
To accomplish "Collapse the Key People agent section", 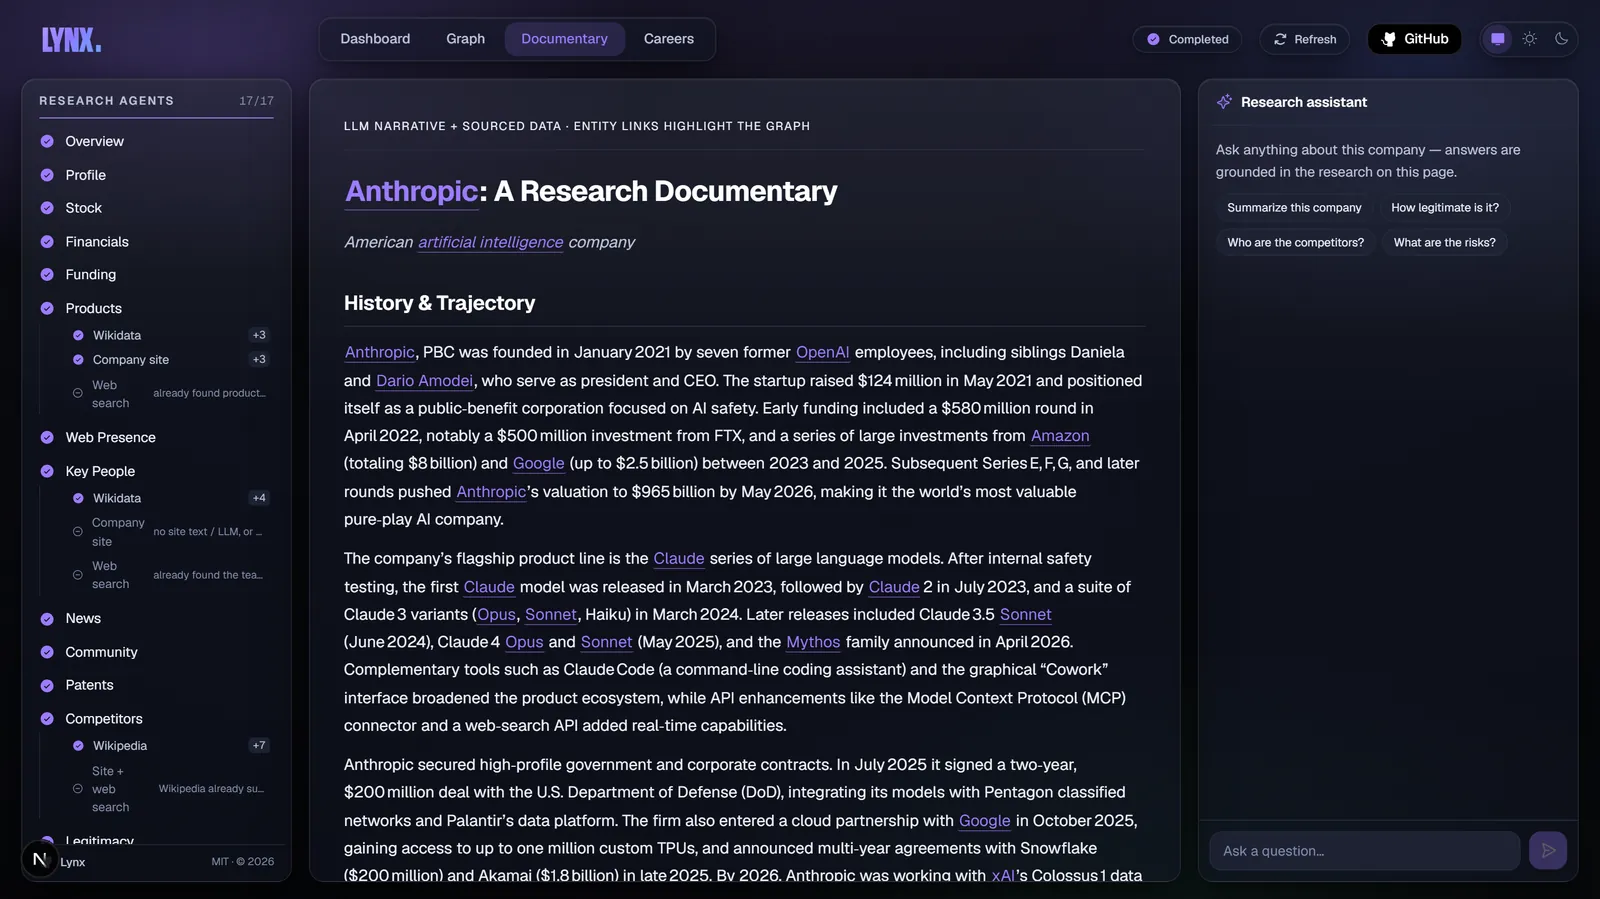I will click(156, 471).
